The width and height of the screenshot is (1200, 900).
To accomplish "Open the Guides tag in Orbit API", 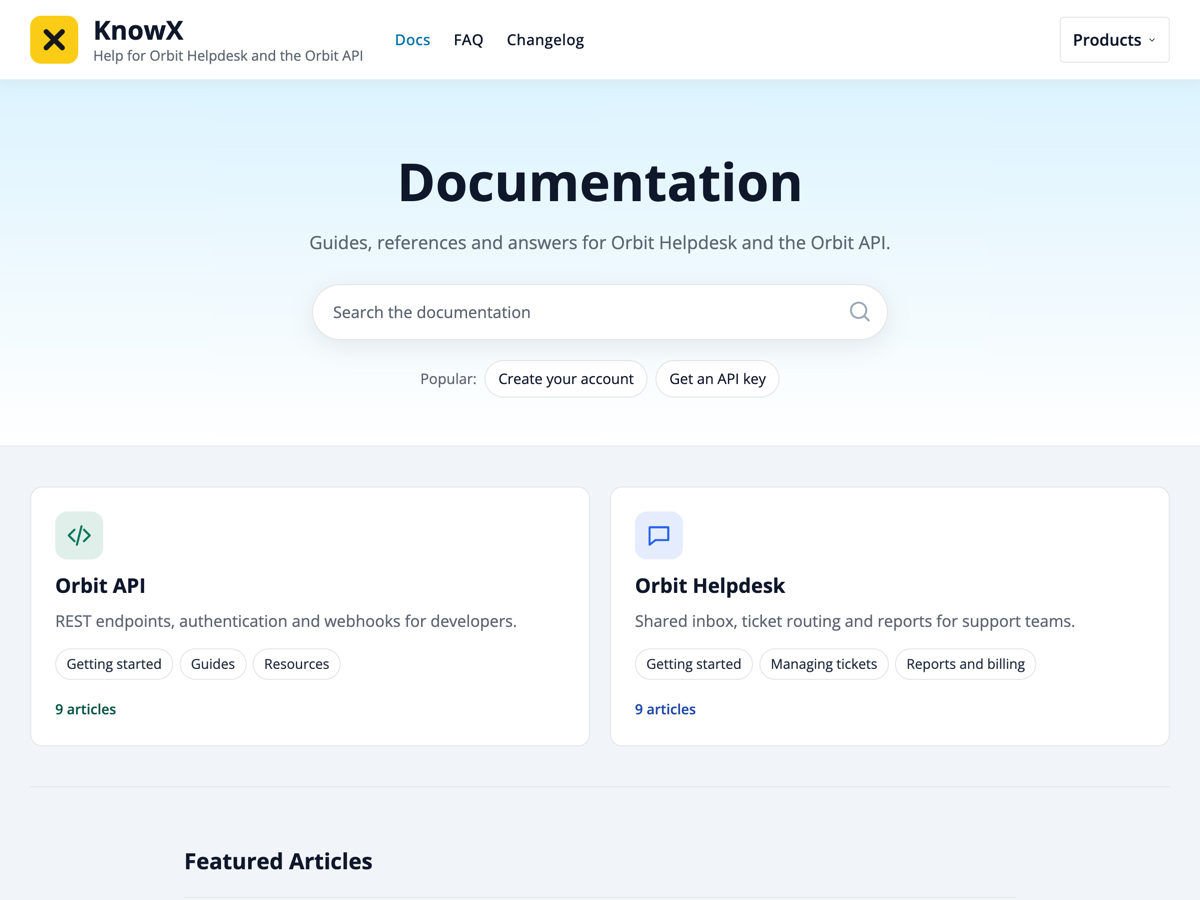I will [213, 664].
